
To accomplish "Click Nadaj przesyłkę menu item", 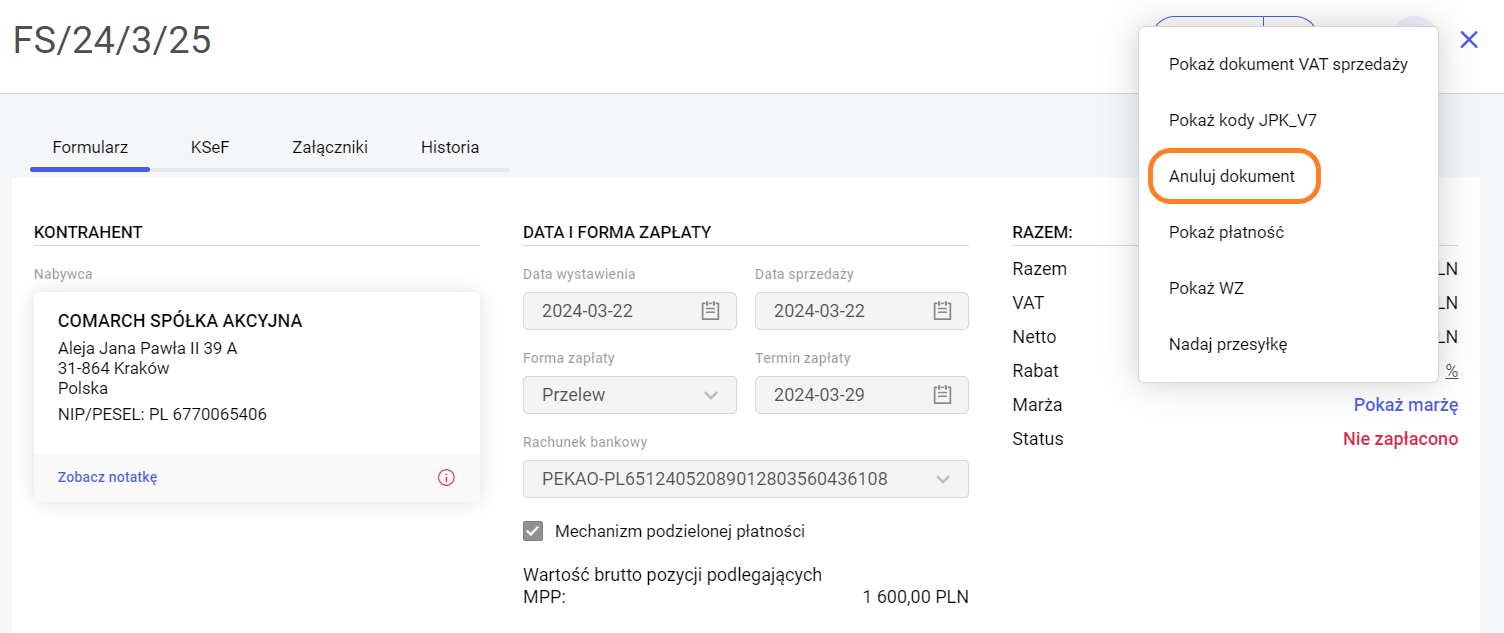I will click(1228, 344).
